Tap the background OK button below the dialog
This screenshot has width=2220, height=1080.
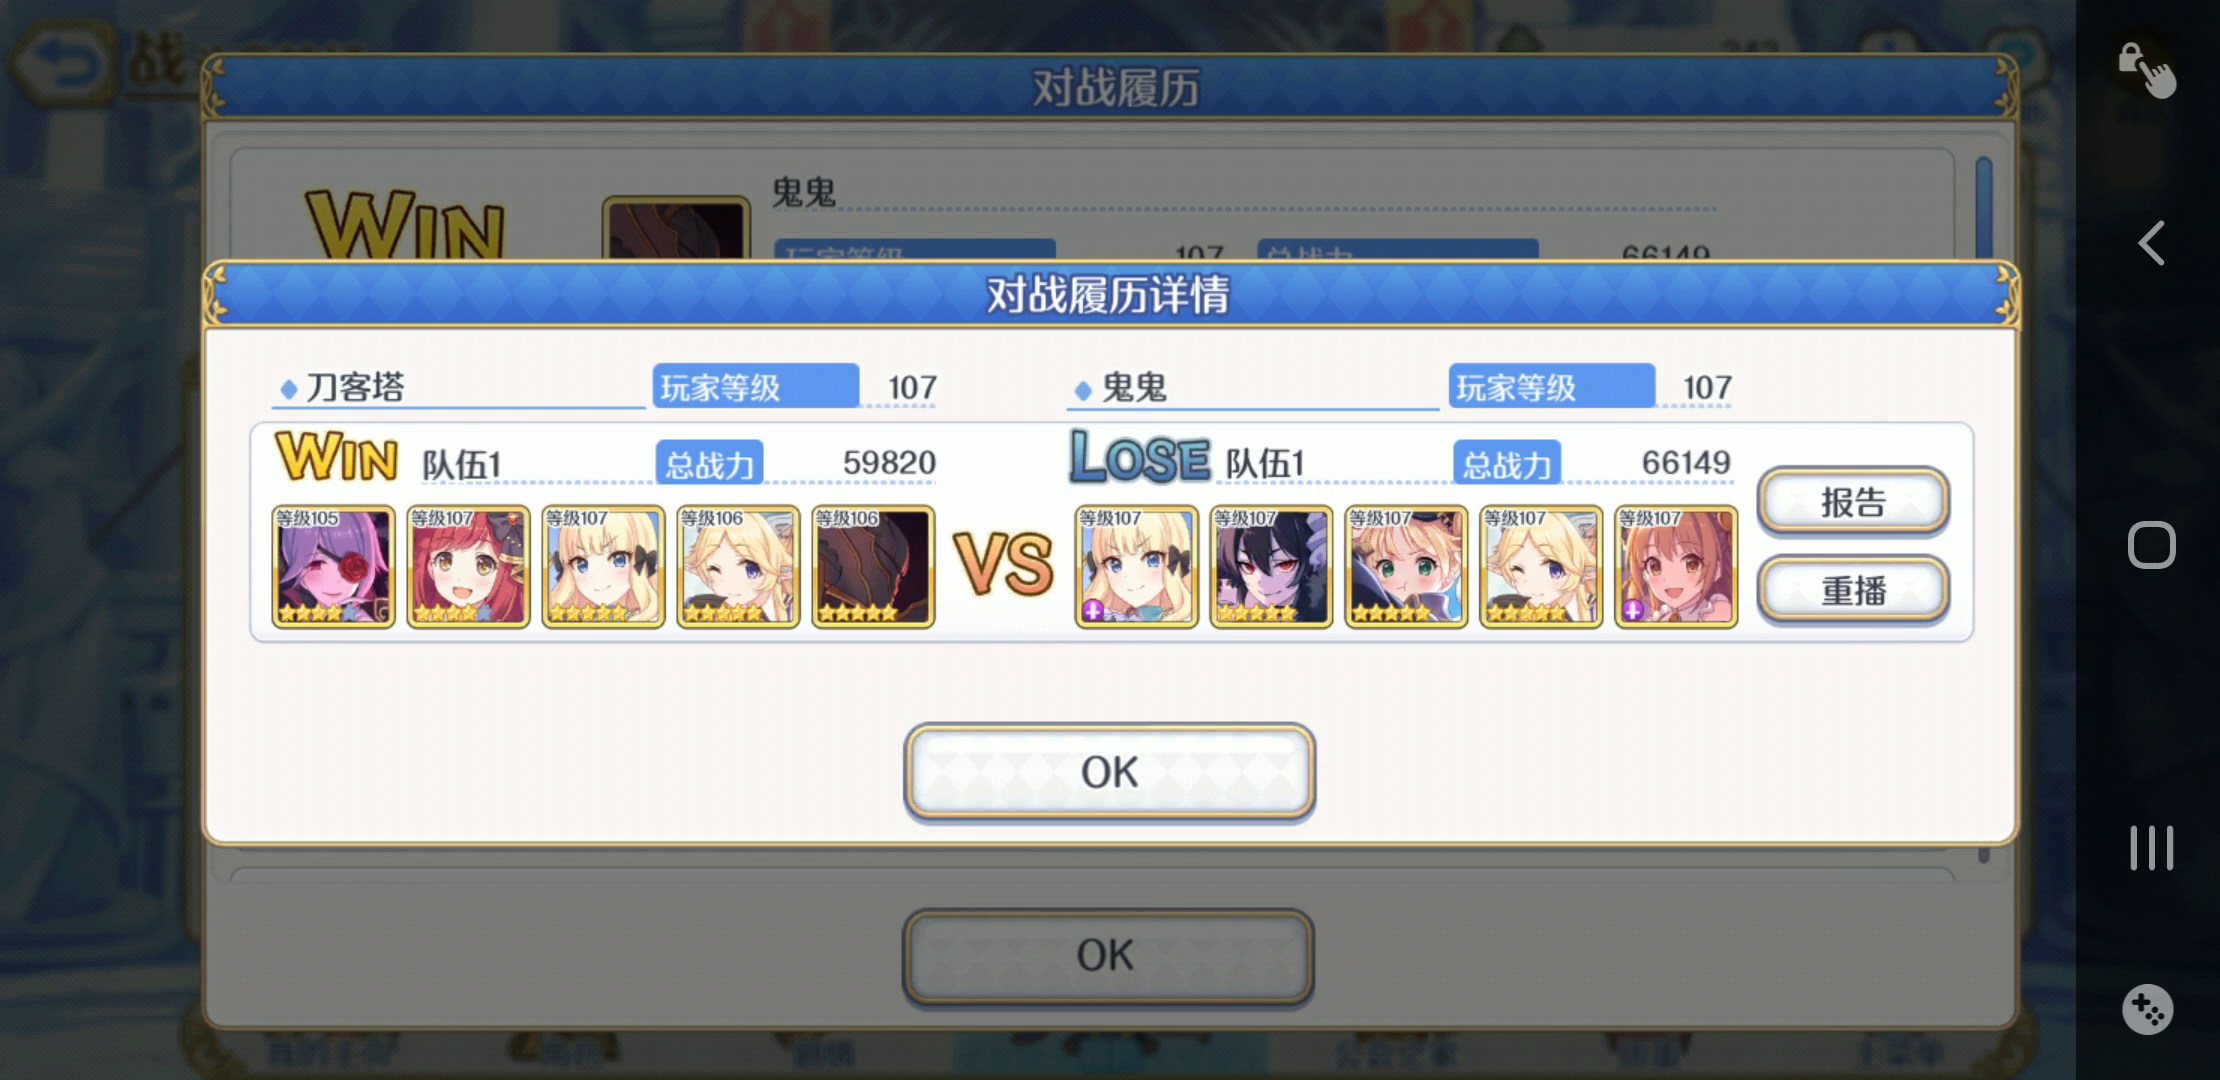coord(1107,955)
